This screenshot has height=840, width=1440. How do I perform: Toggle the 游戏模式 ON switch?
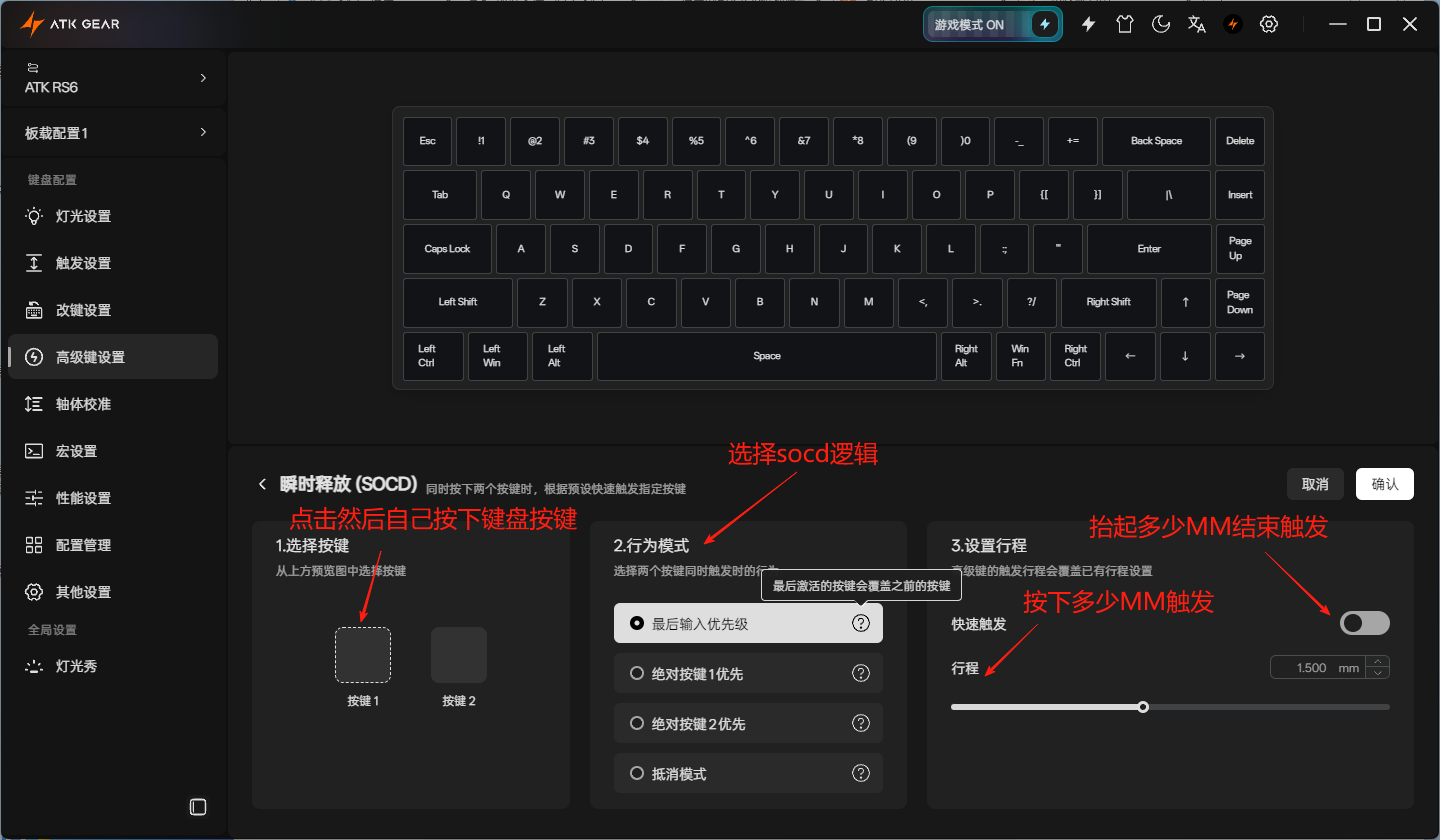click(993, 24)
